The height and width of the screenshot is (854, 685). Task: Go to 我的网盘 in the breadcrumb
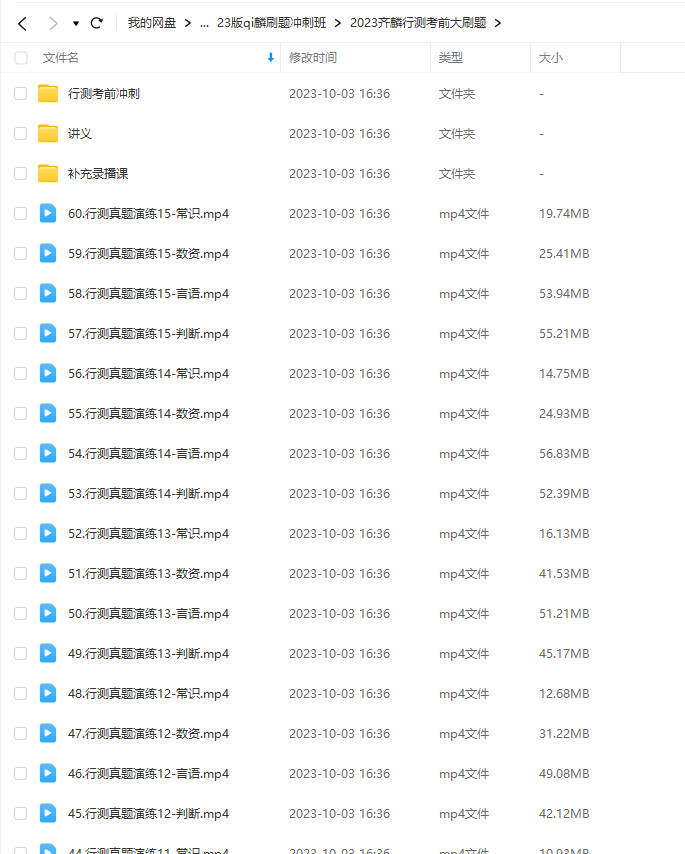(152, 23)
